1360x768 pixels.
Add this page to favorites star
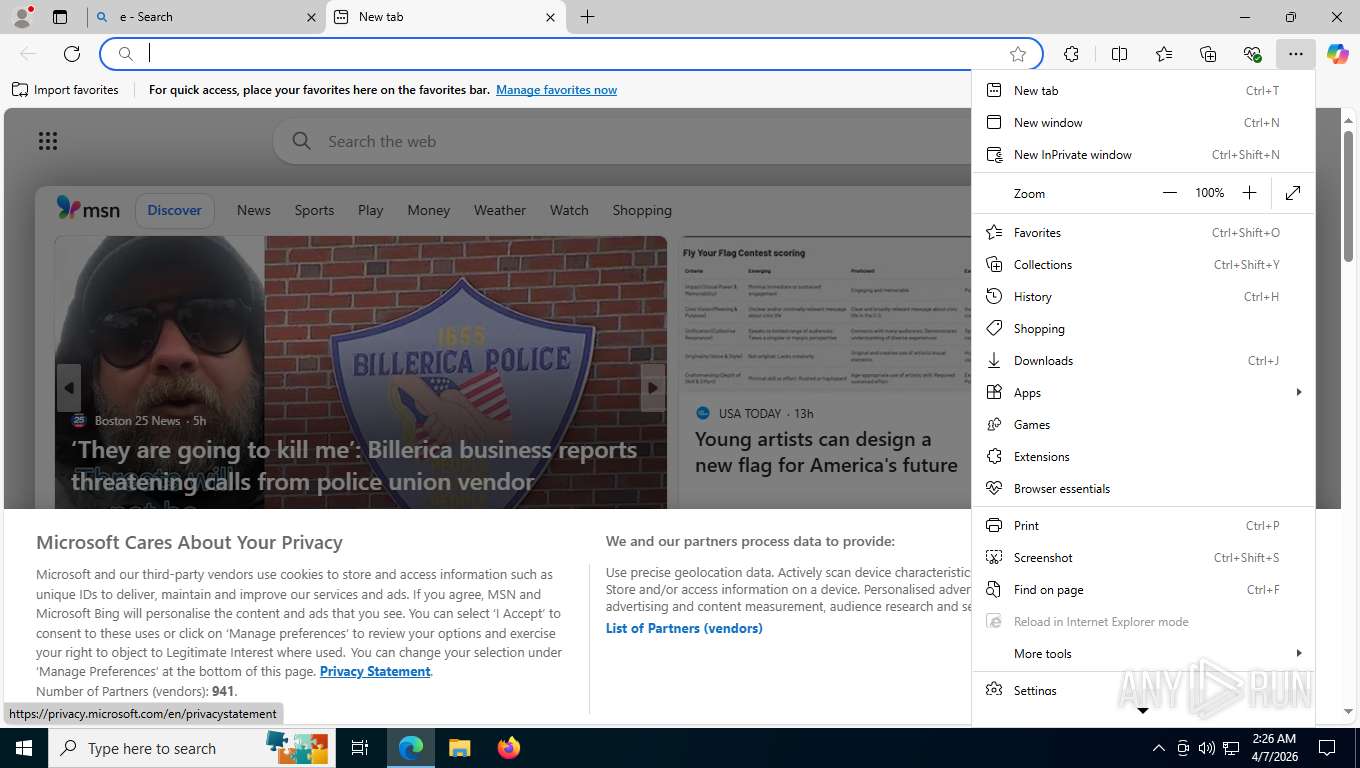point(1018,54)
